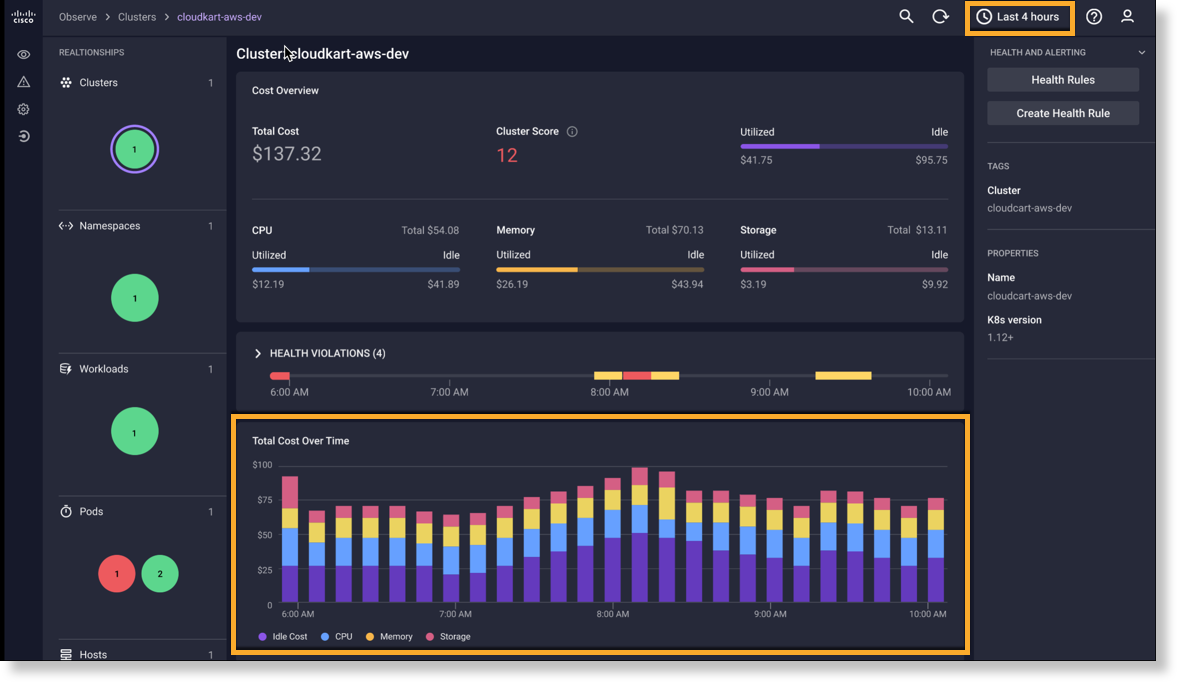
Task: Select the red Pods circle showing 1
Action: 116,574
